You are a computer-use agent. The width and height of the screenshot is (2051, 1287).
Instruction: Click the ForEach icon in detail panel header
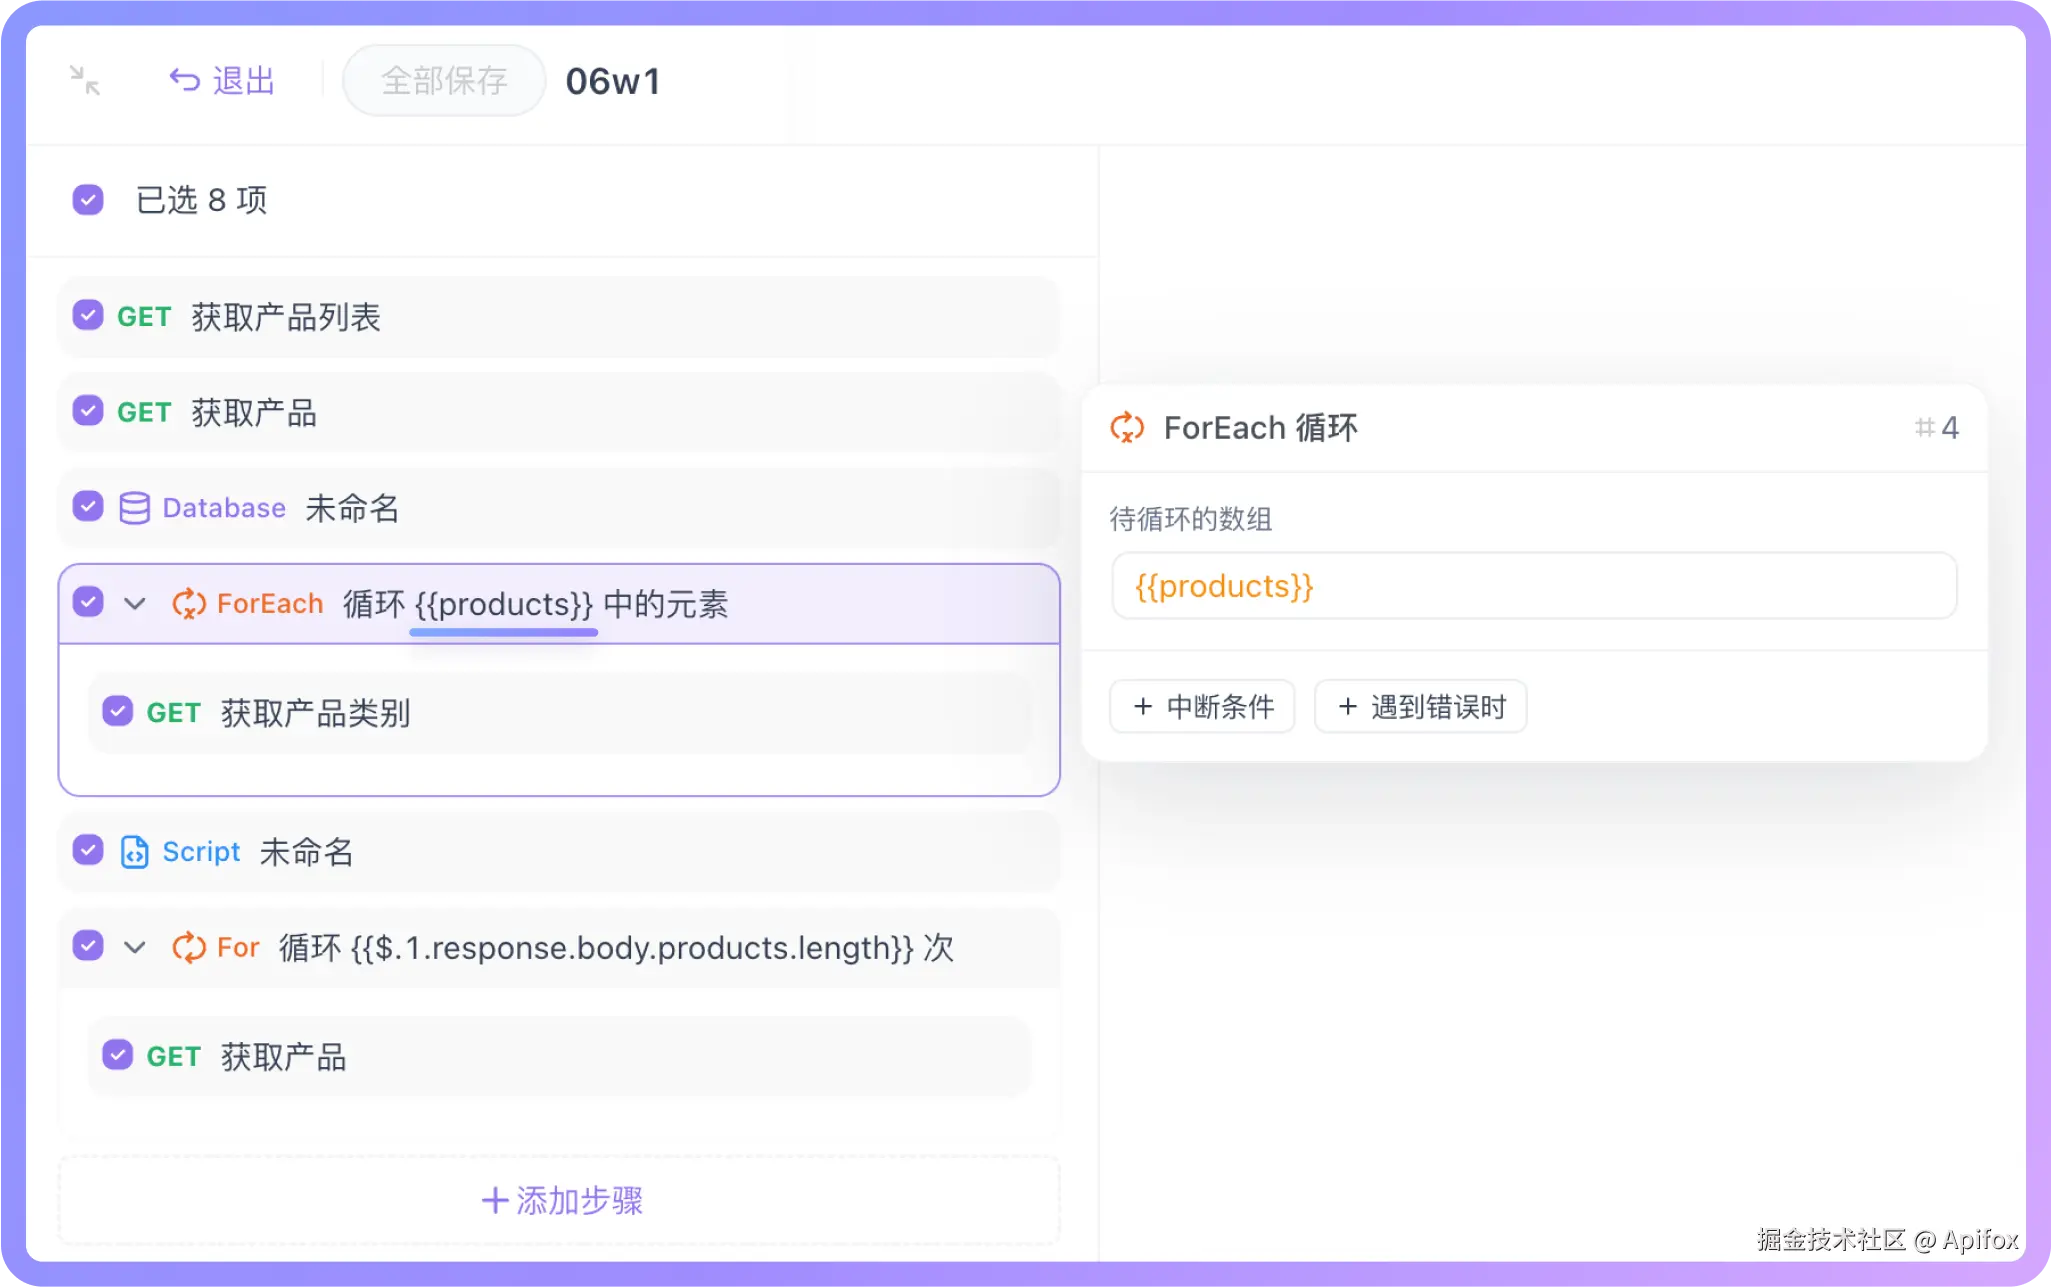1127,428
